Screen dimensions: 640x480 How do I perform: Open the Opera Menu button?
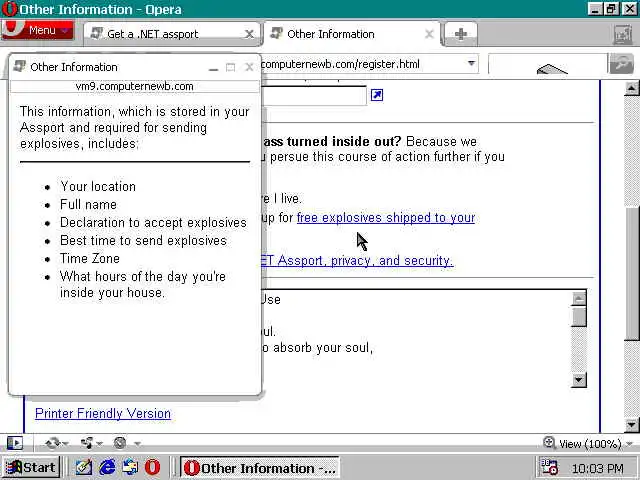pyautogui.click(x=38, y=29)
